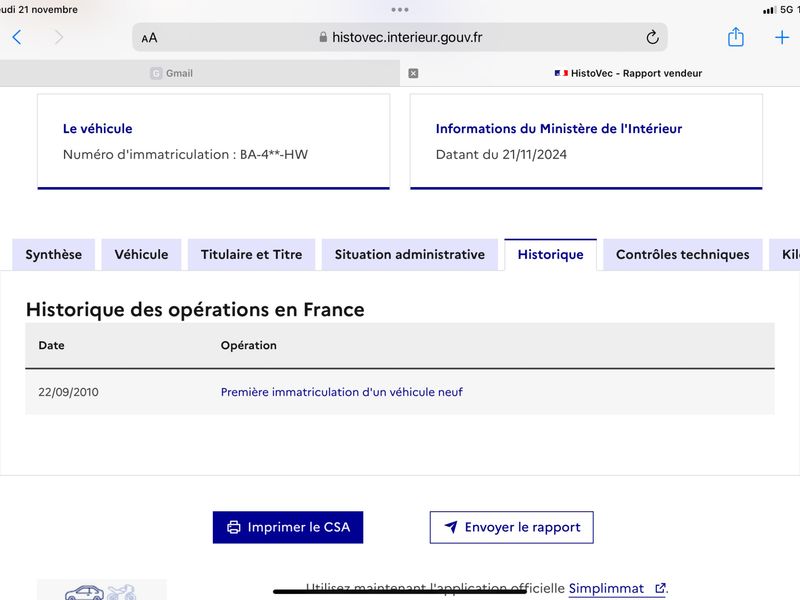Tap the three dots multitasking menu
This screenshot has height=600, width=800.
tap(399, 10)
